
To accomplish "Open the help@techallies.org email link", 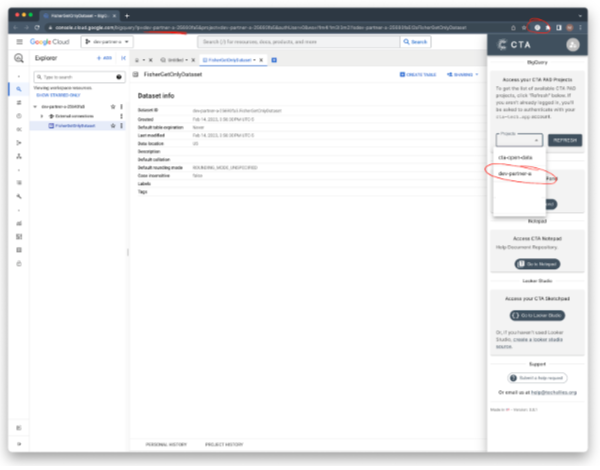I will (x=554, y=393).
